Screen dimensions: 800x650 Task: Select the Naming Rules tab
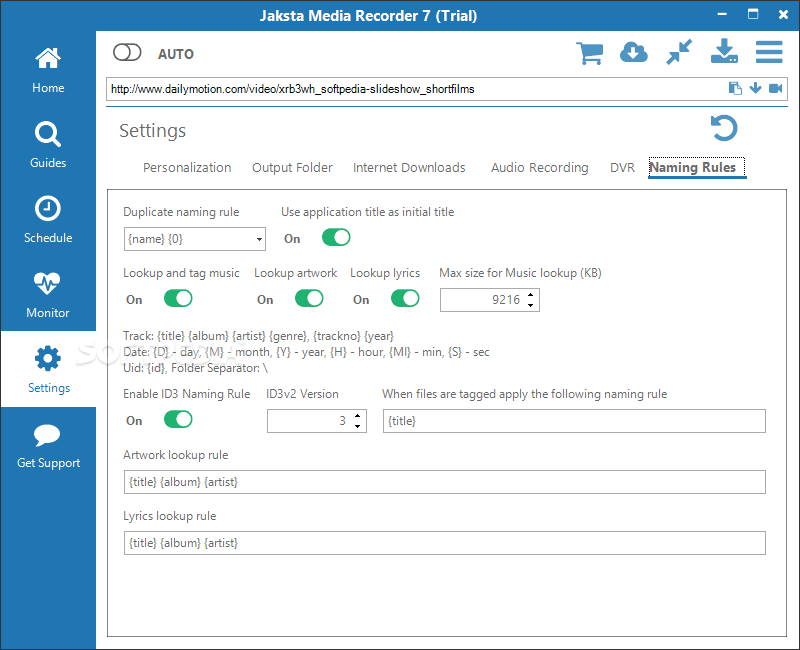pyautogui.click(x=696, y=167)
